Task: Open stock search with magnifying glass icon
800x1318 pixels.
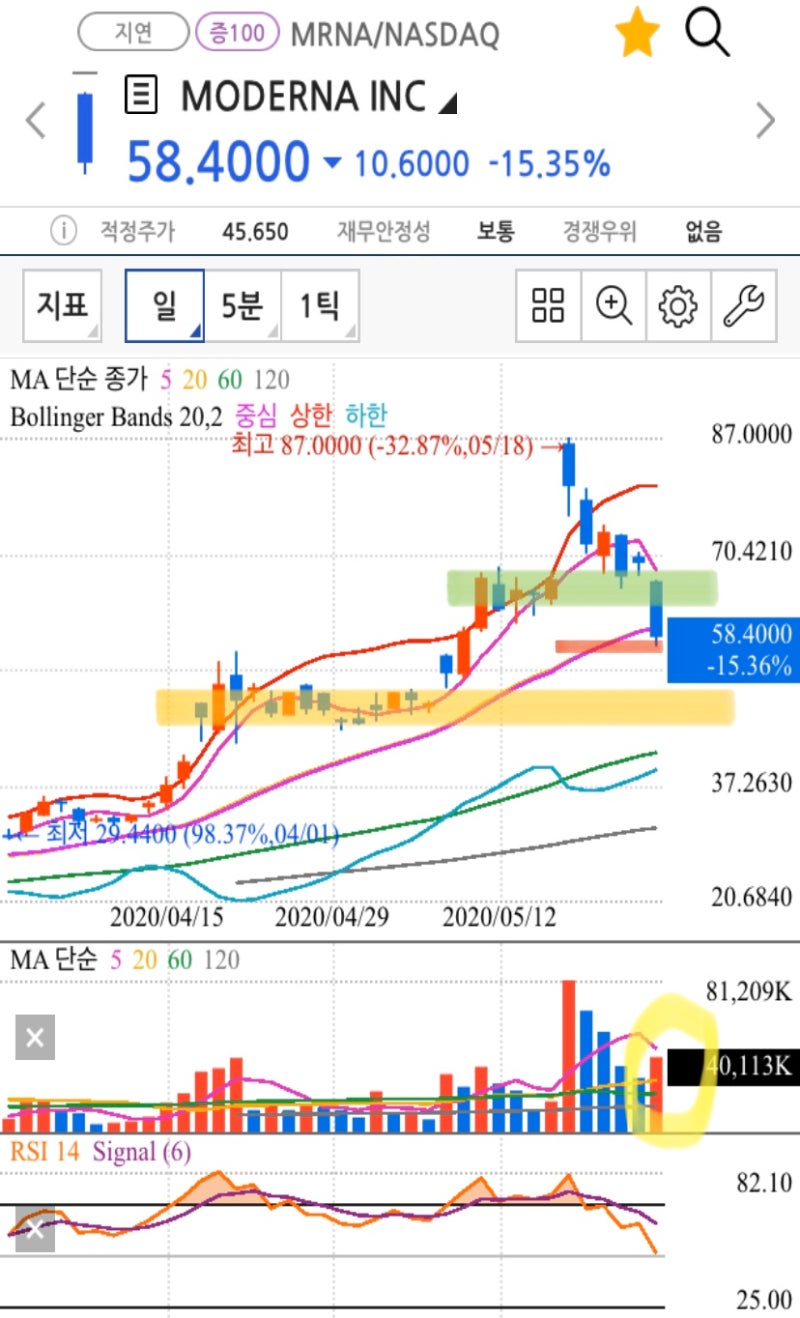Action: (707, 31)
